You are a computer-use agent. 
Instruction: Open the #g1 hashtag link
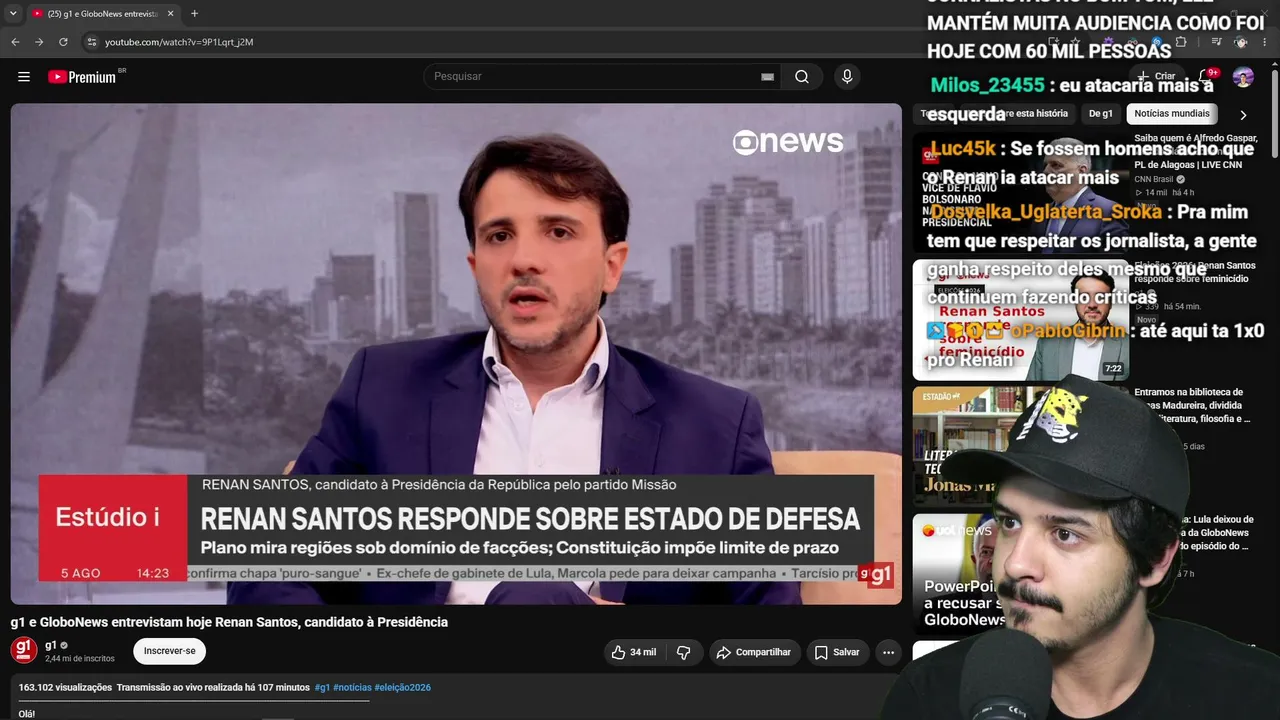pos(322,688)
